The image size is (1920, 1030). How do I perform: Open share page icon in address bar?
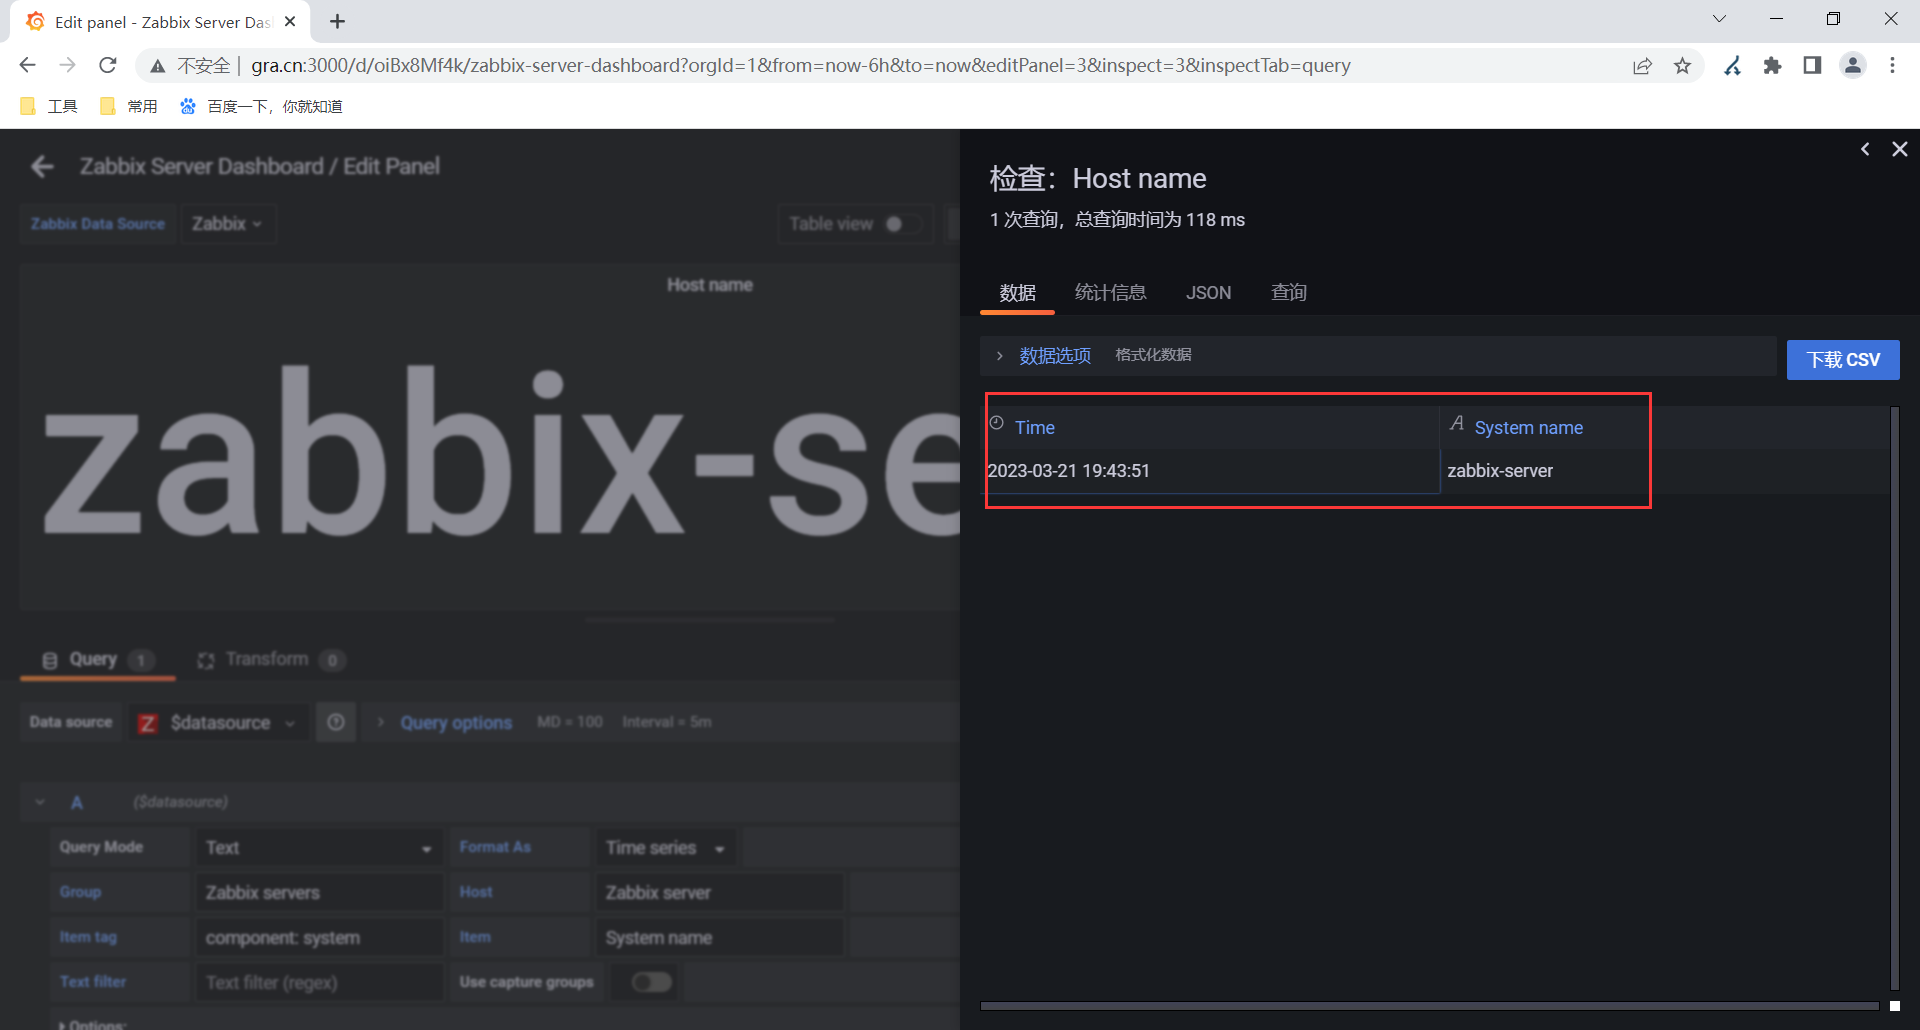[1642, 65]
